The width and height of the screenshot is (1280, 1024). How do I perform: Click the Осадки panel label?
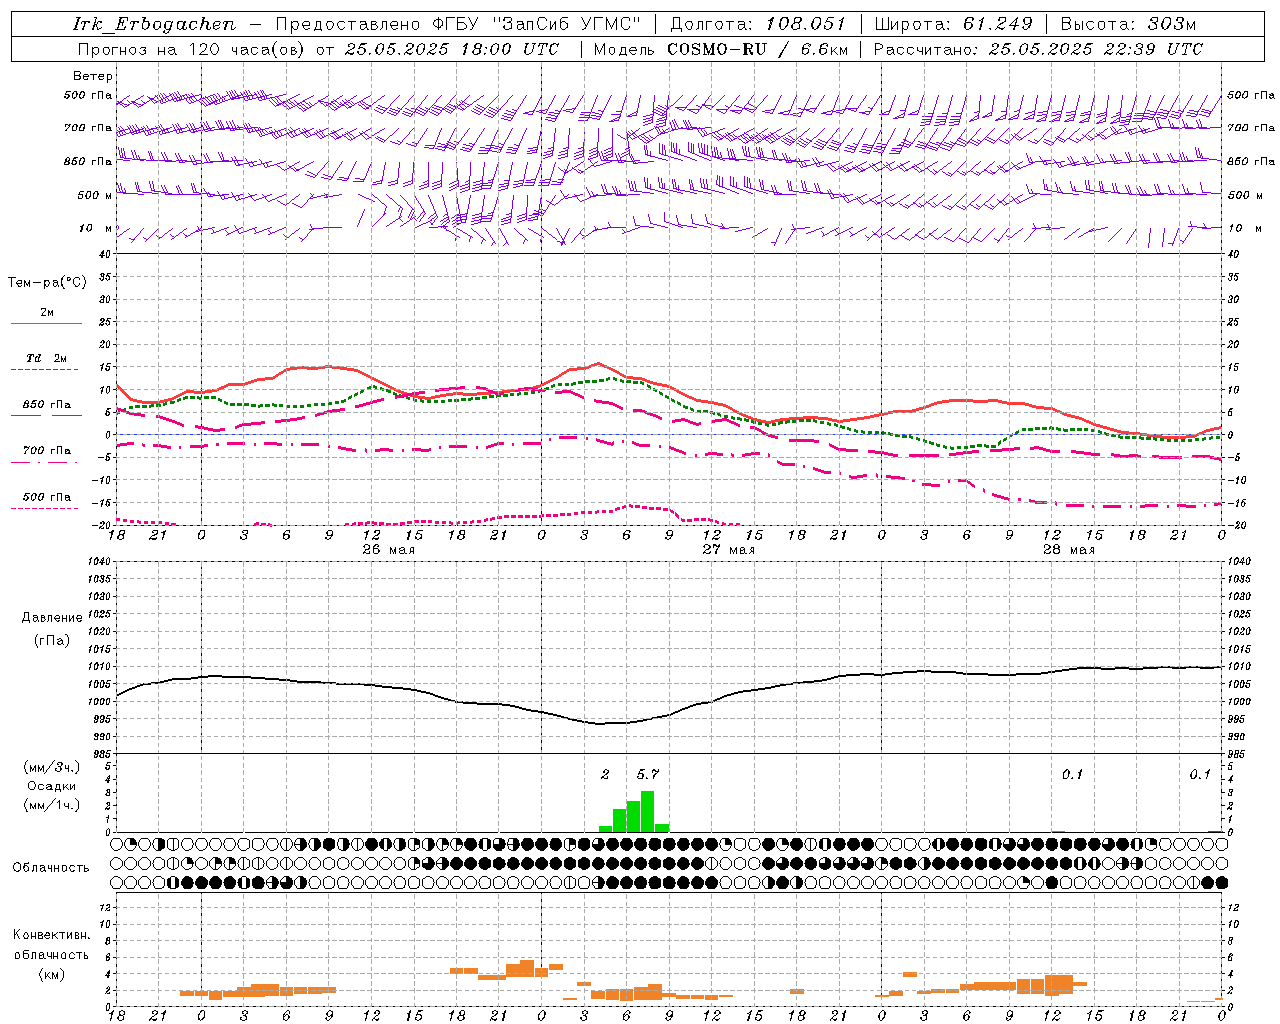pos(51,786)
